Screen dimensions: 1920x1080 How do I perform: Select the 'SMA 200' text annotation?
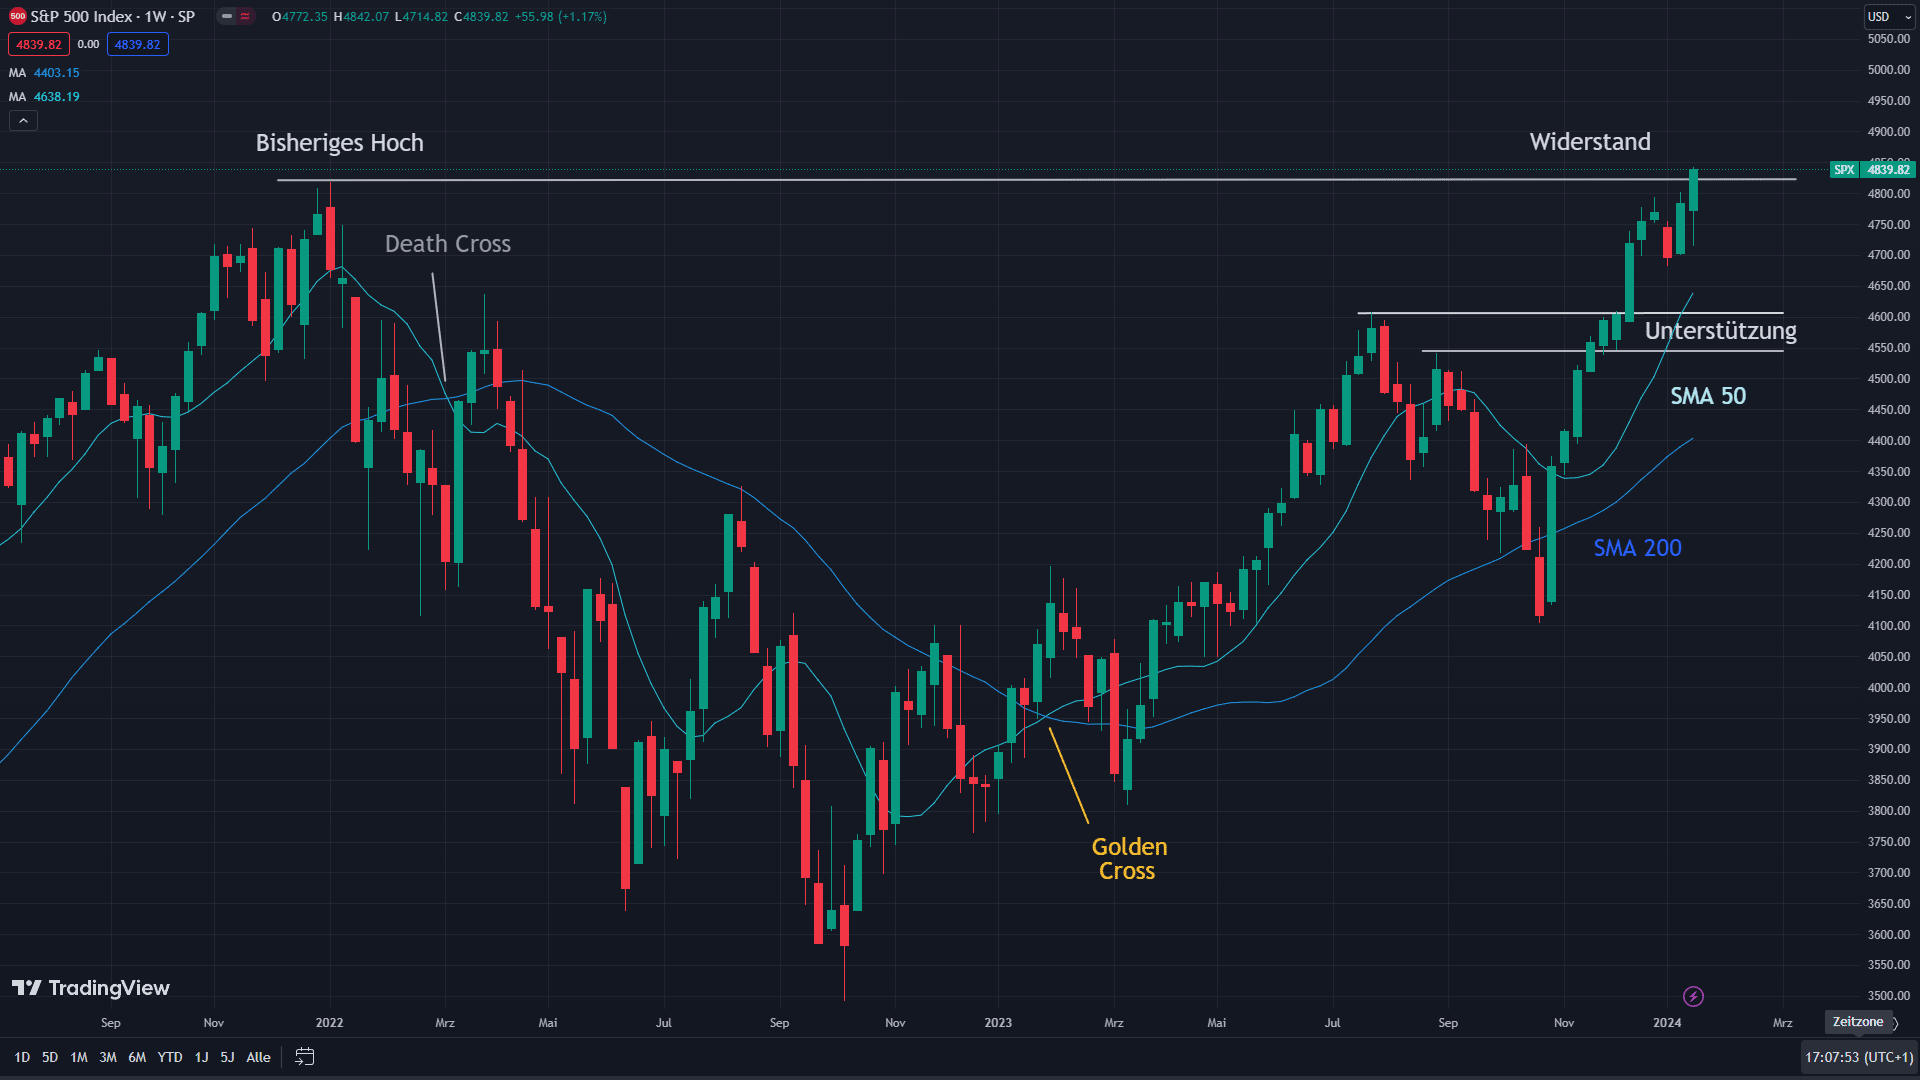(x=1637, y=548)
